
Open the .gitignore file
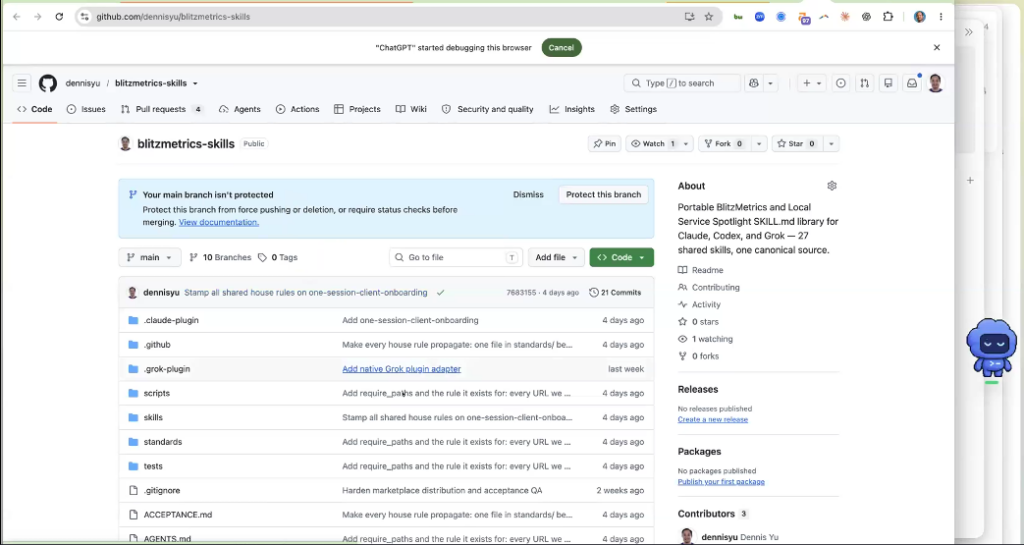pos(161,490)
